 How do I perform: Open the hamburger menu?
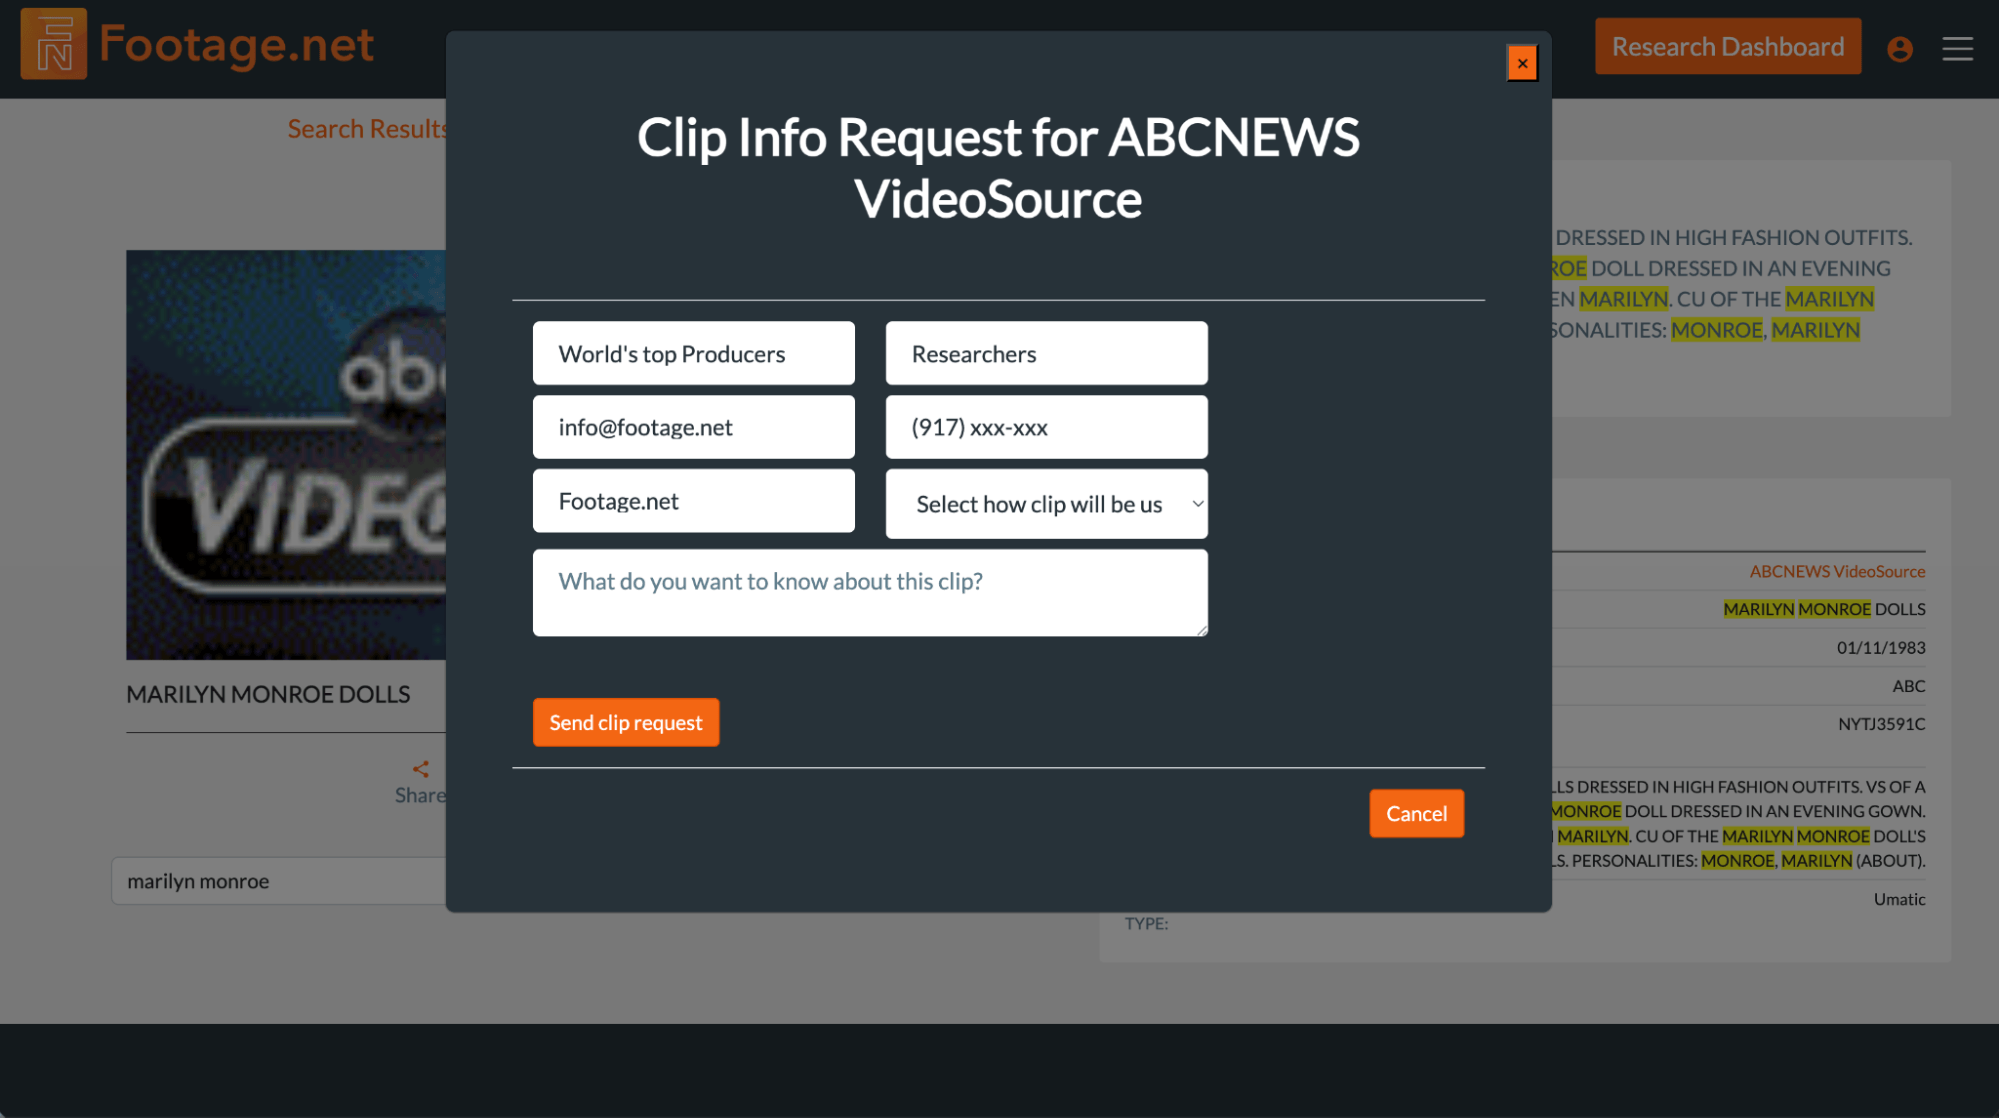pos(1957,48)
